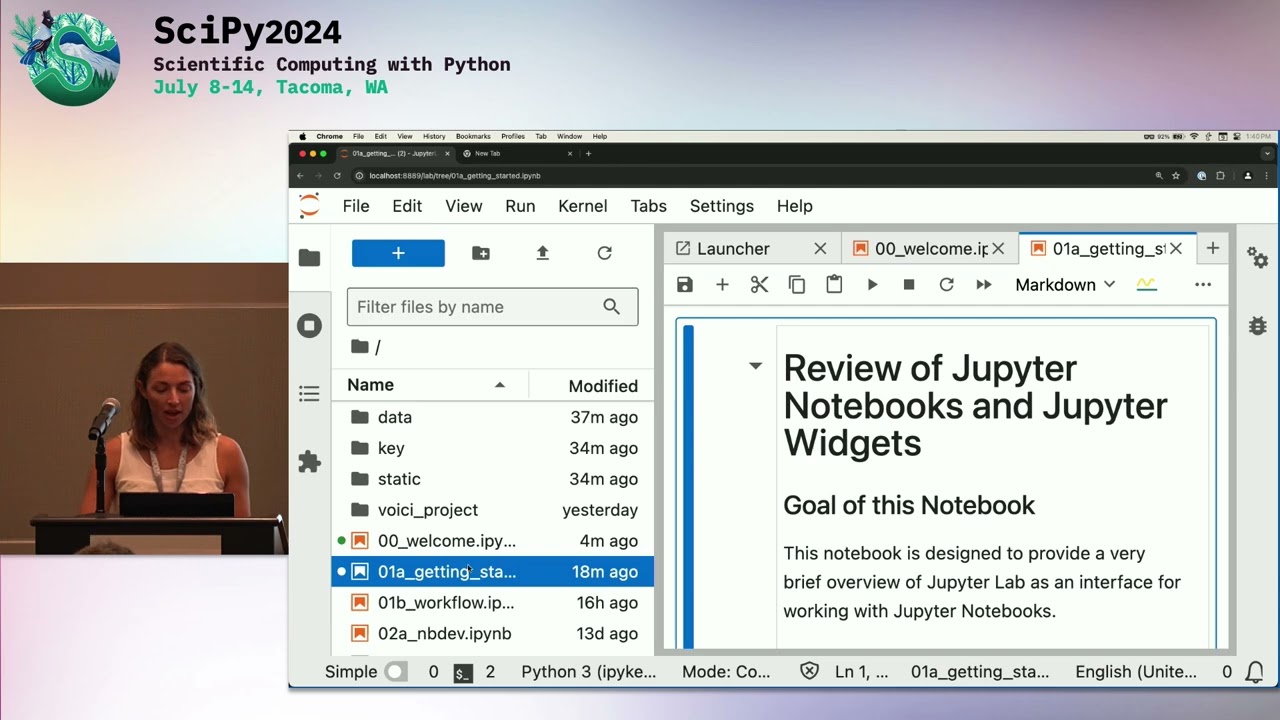Close the Launcher tab
The height and width of the screenshot is (720, 1280).
[820, 249]
